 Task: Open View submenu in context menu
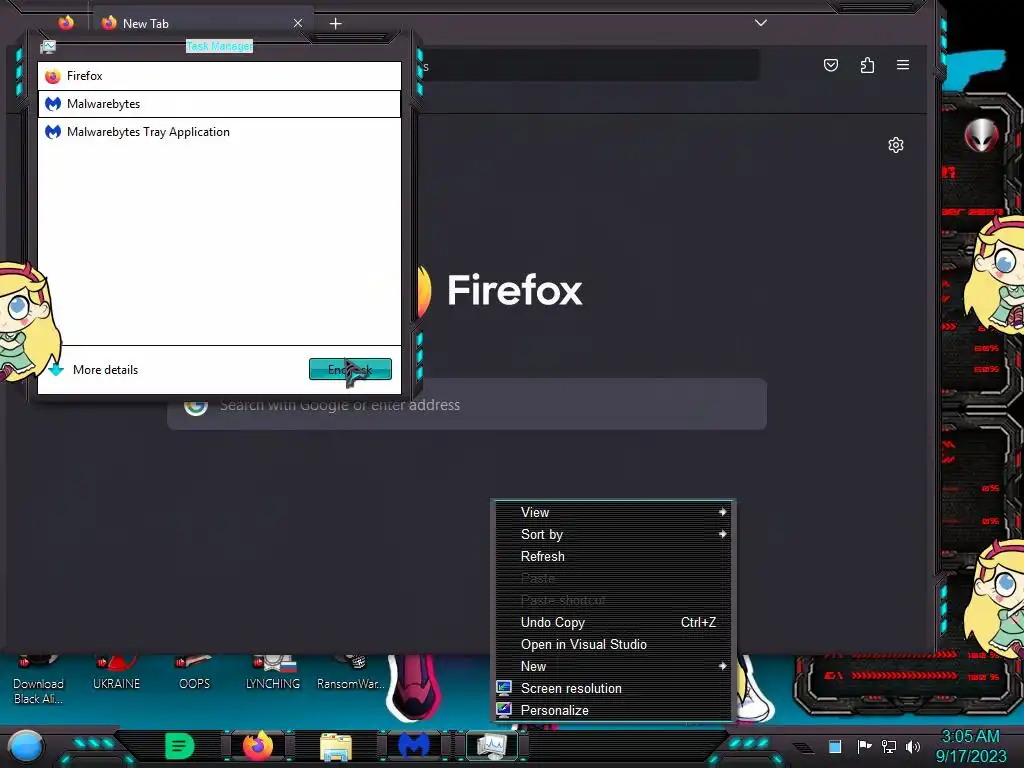pos(614,513)
